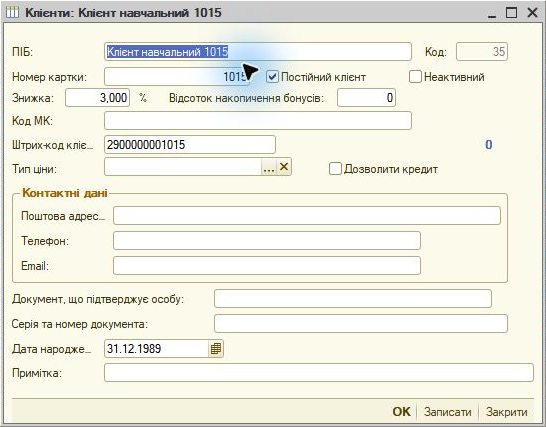Click the read-only Код field showing 35

[x=482, y=52]
